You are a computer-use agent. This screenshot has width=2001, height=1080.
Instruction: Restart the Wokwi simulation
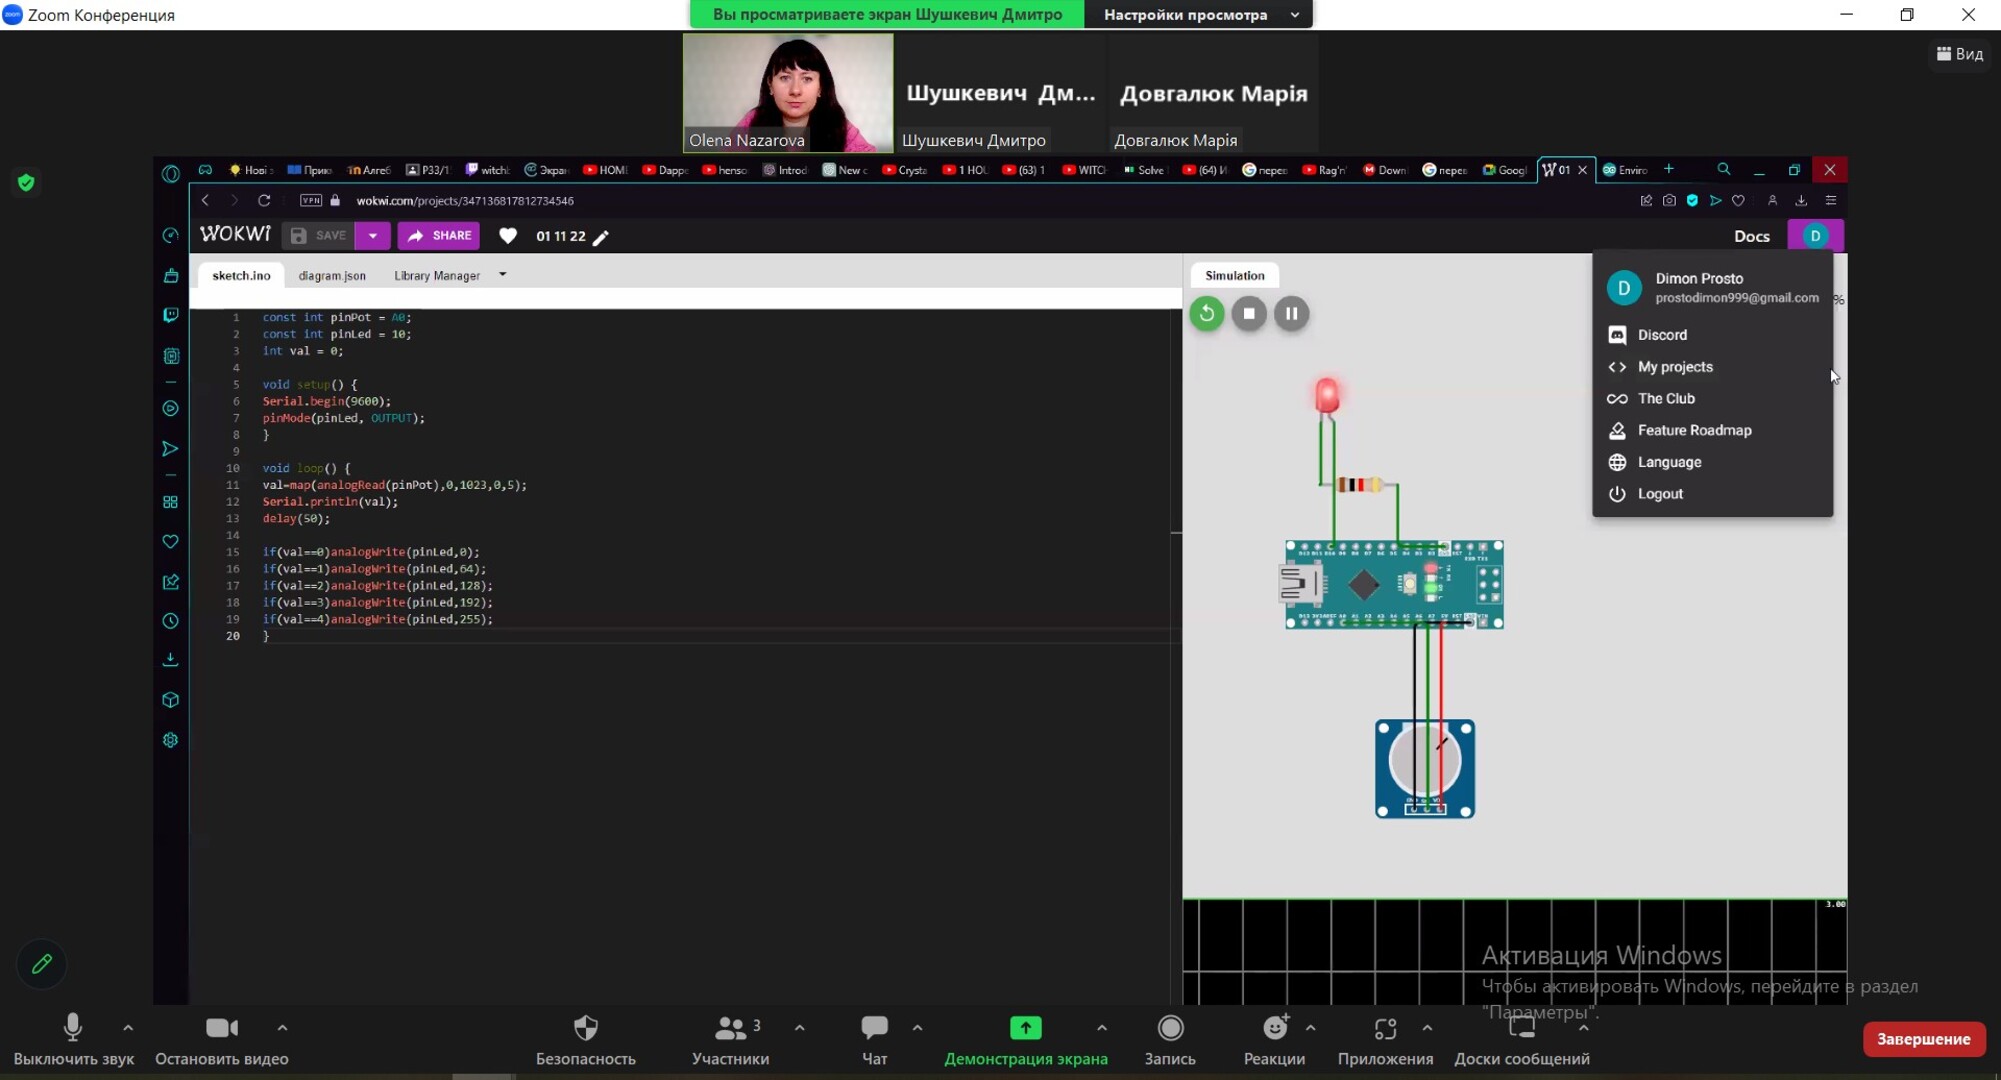point(1206,314)
